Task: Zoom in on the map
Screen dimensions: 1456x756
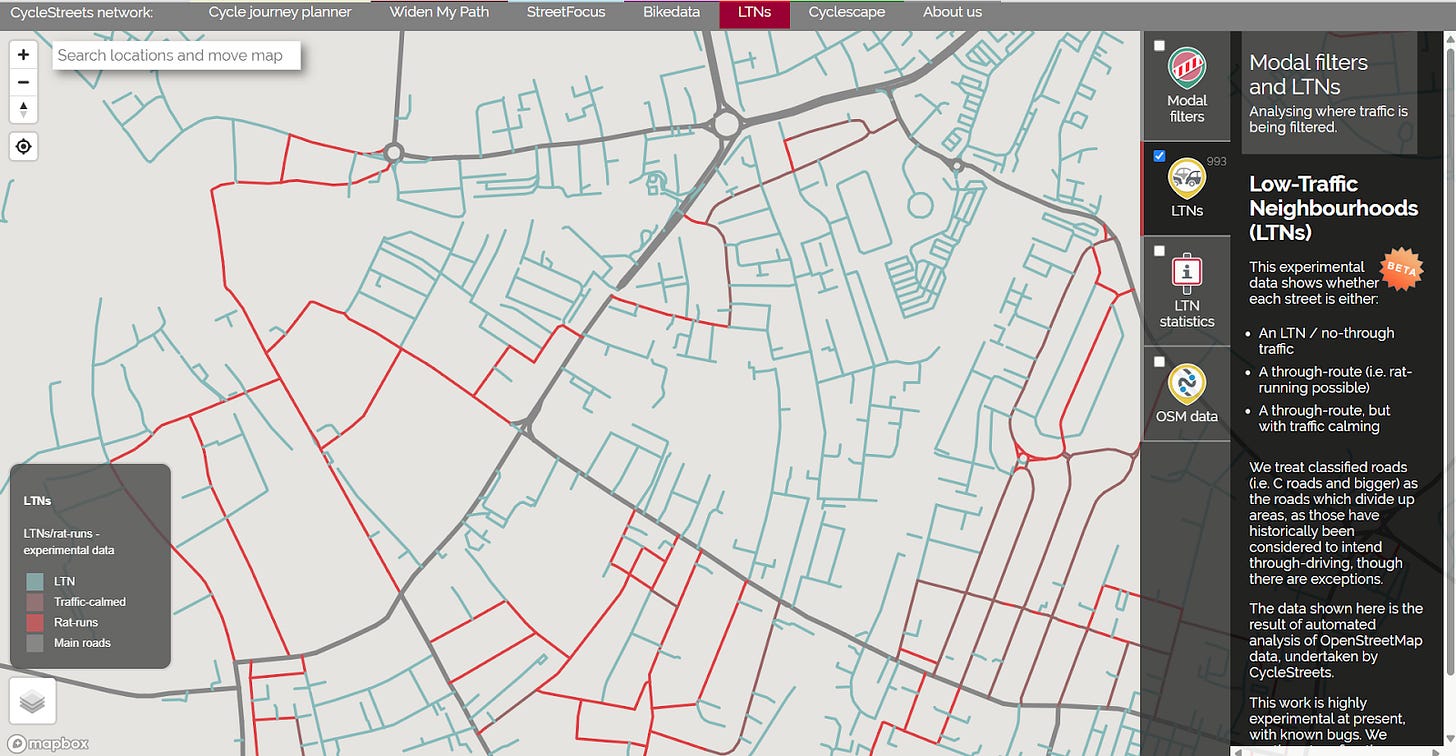Action: (x=23, y=55)
